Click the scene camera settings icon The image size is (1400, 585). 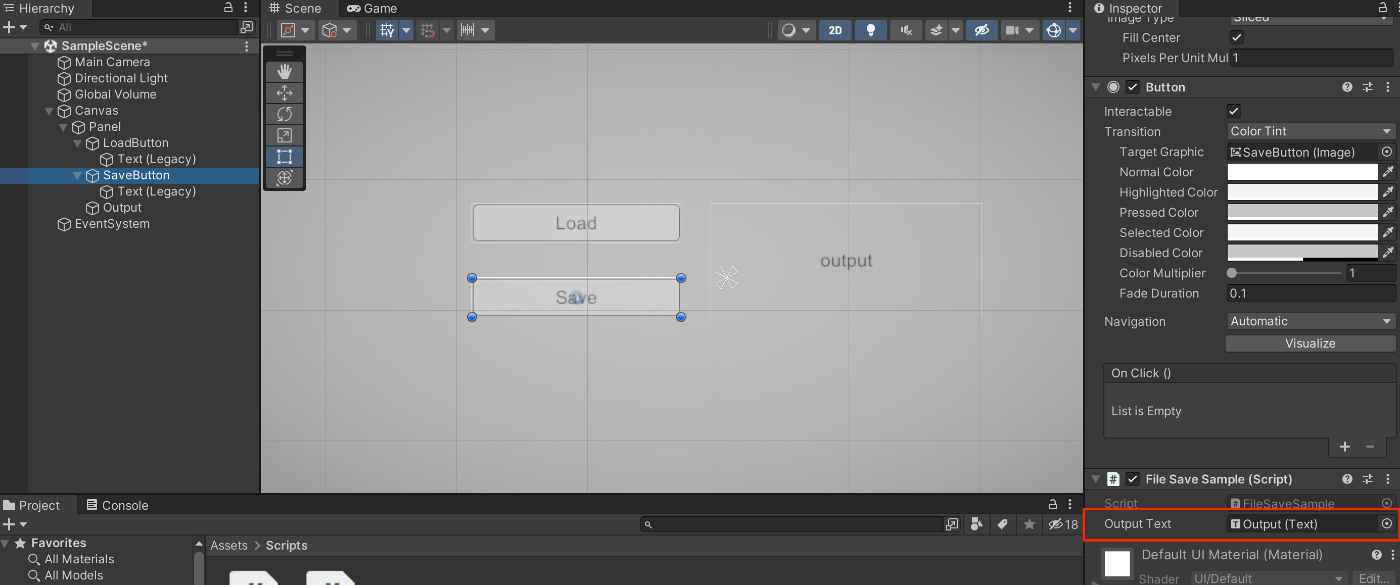tap(1012, 30)
